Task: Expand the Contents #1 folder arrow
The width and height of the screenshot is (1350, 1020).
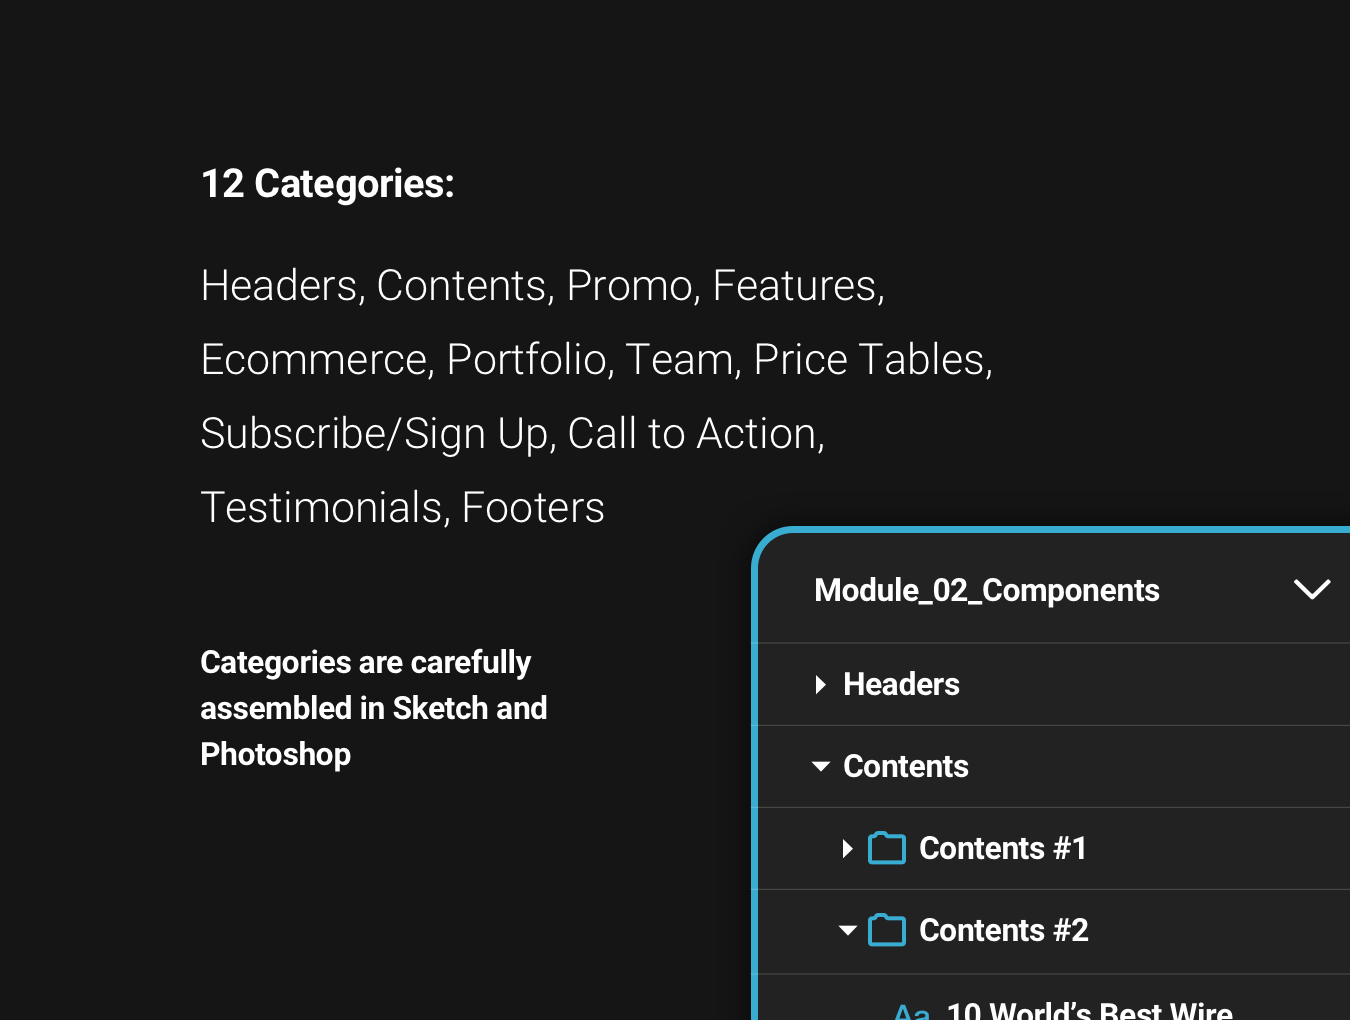Action: 847,848
